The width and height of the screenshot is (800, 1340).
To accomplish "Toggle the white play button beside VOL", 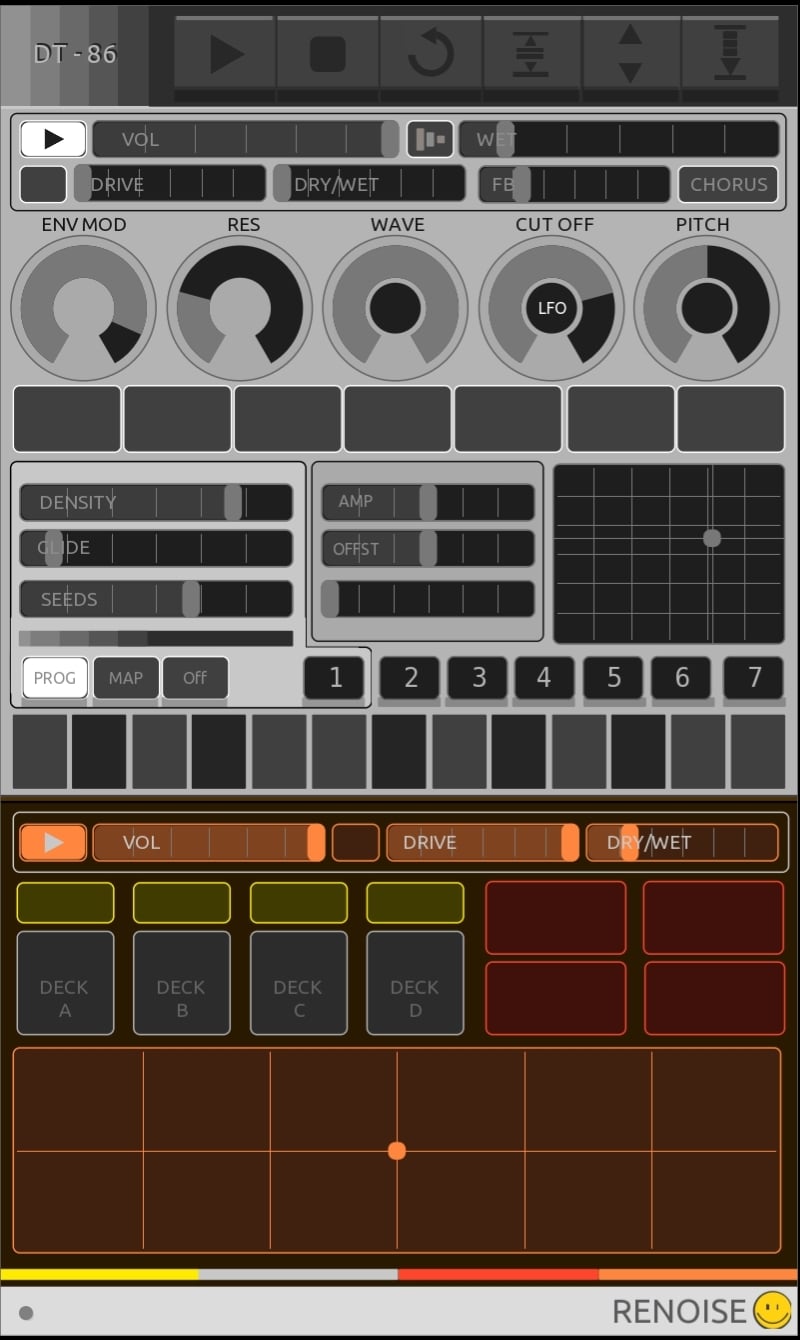I will point(53,139).
